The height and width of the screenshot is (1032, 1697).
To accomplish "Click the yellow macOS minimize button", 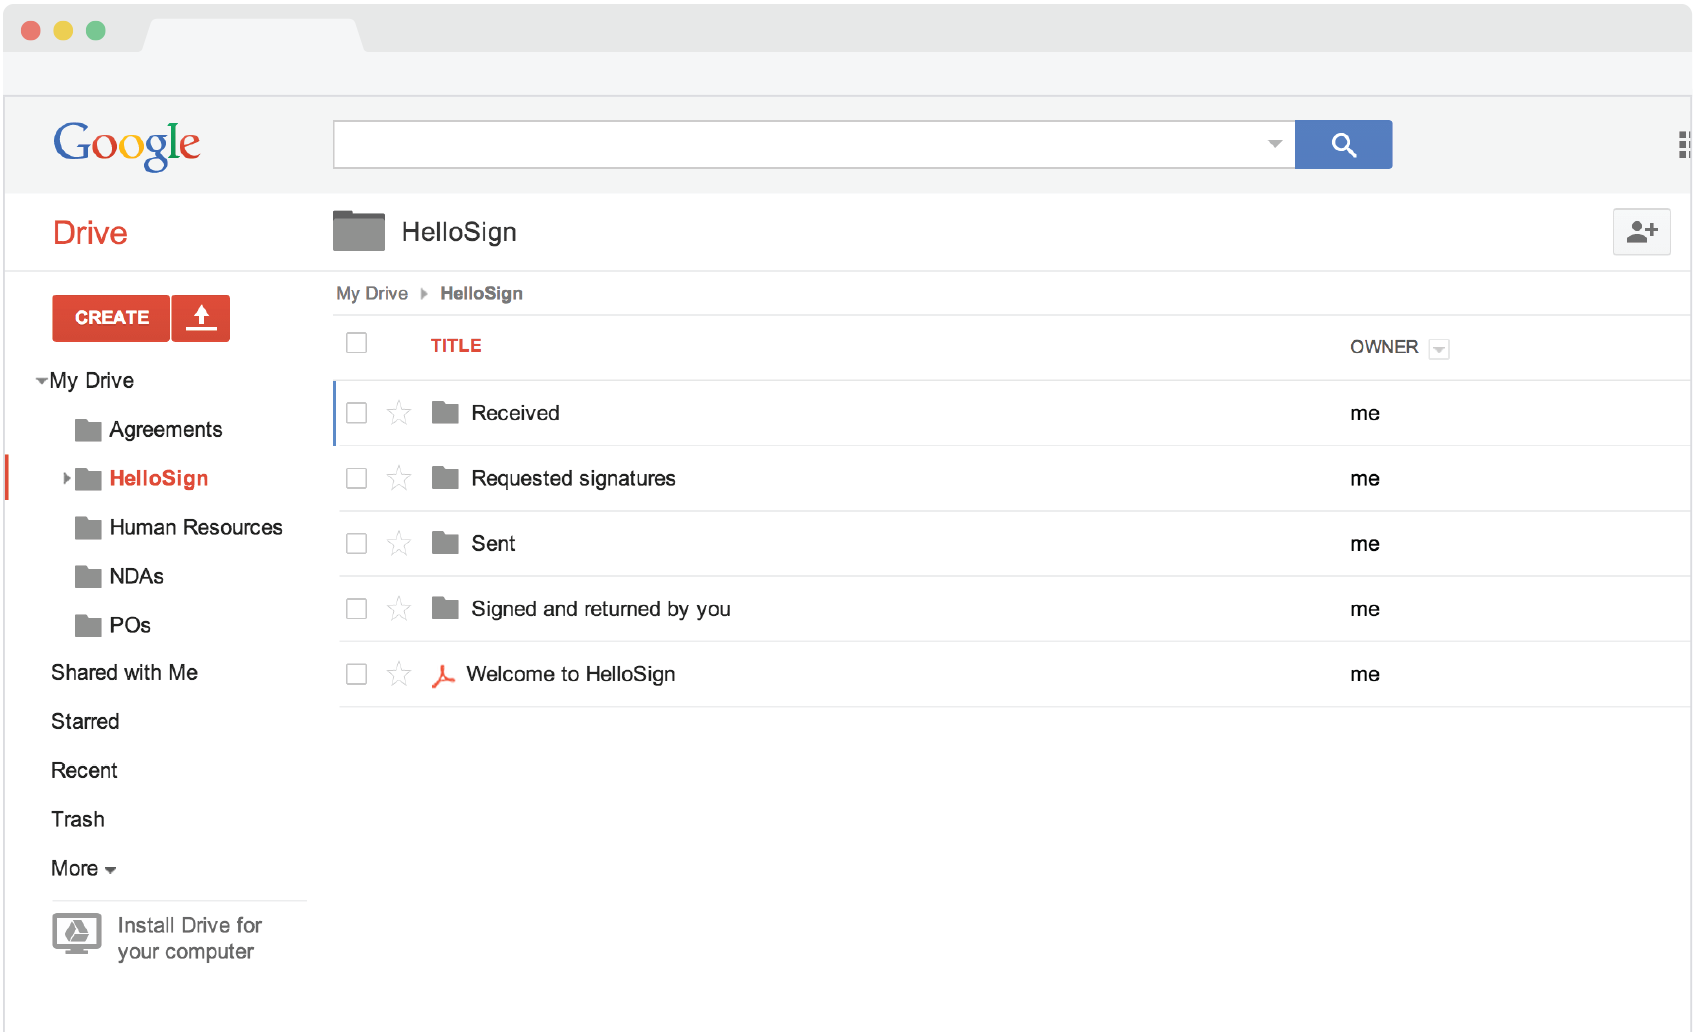I will (x=63, y=30).
